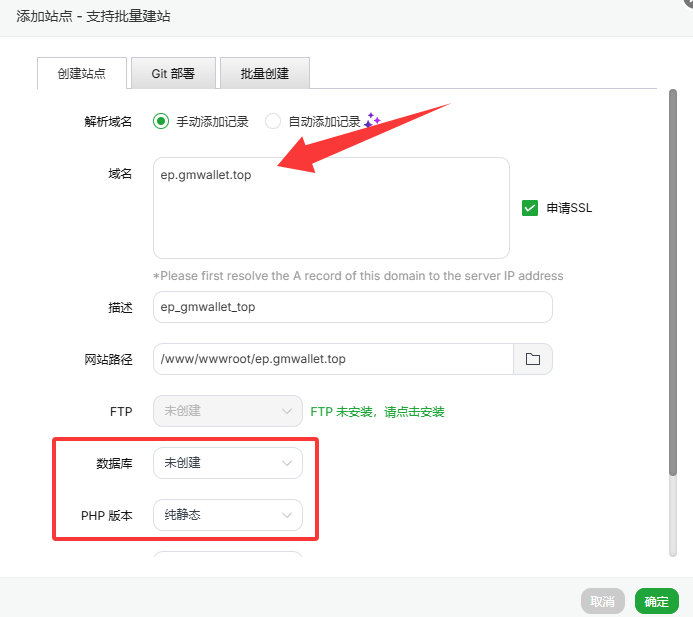The width and height of the screenshot is (693, 617).
Task: Expand the 数据库 dropdown
Action: click(227, 463)
